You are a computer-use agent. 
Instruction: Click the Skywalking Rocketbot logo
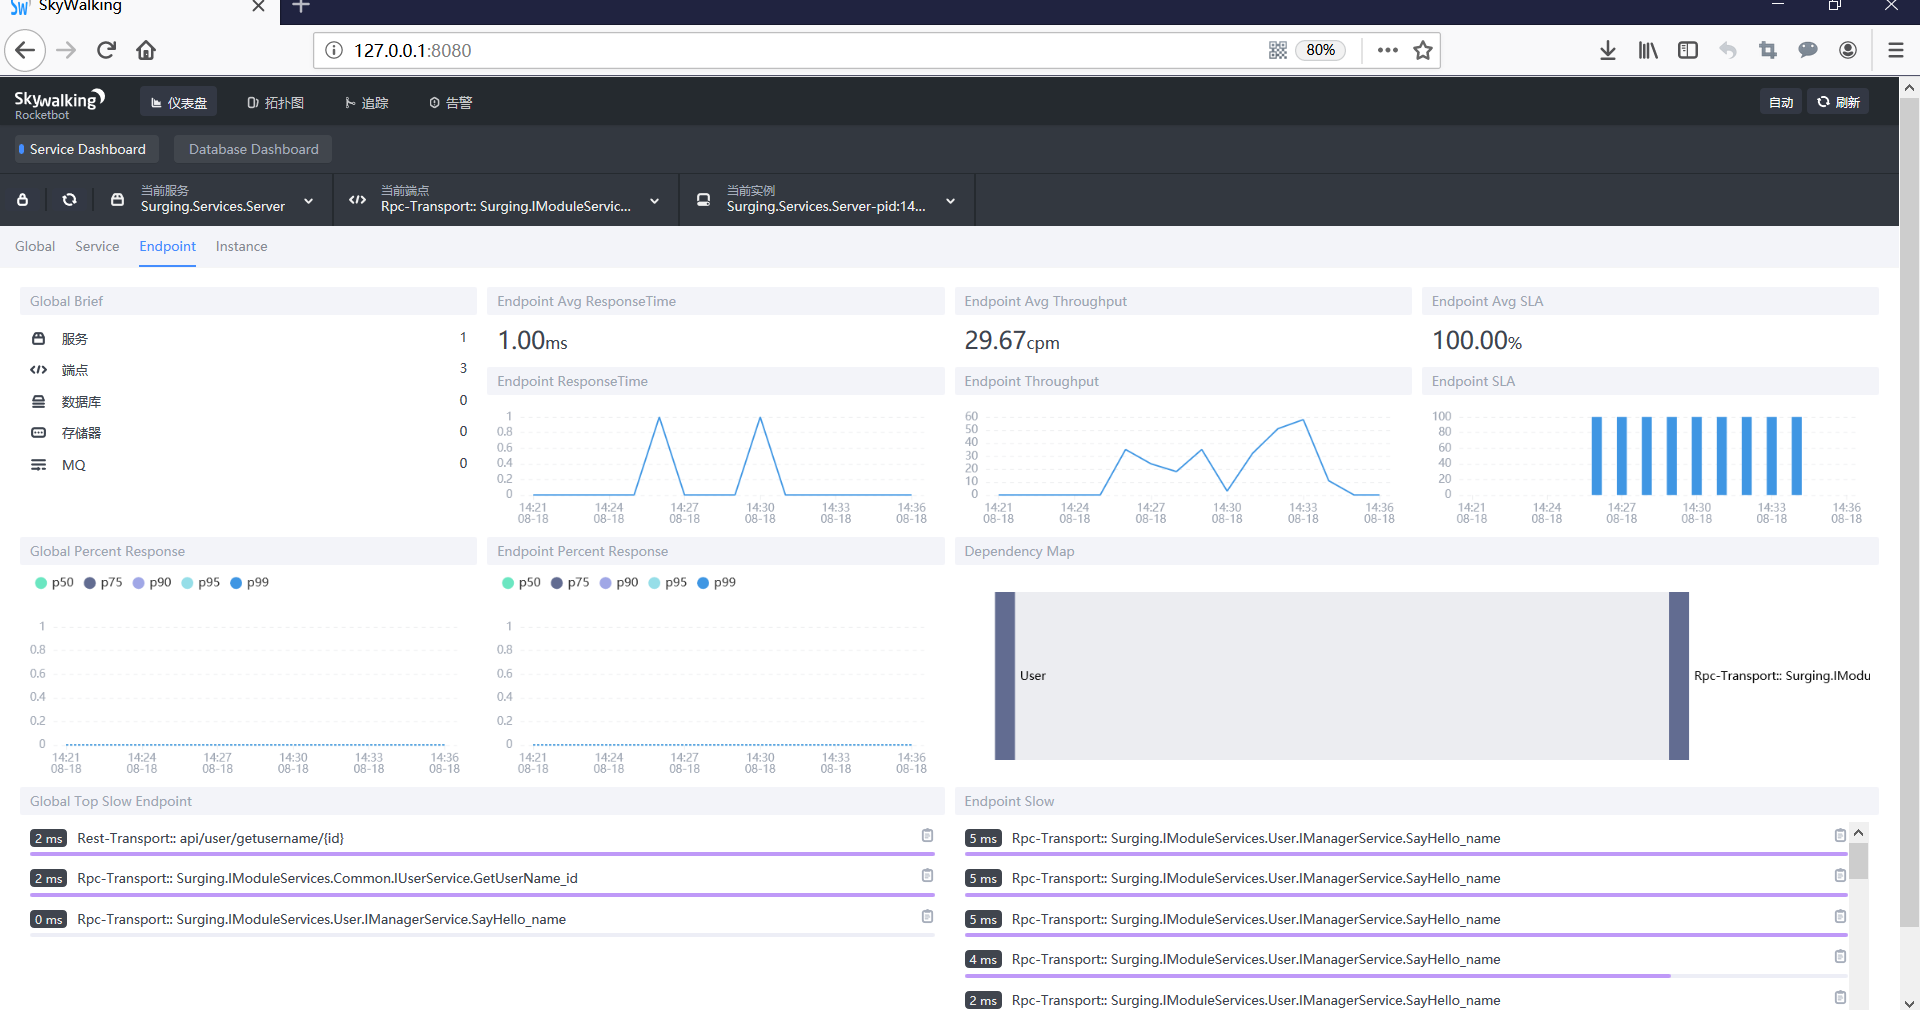tap(59, 104)
